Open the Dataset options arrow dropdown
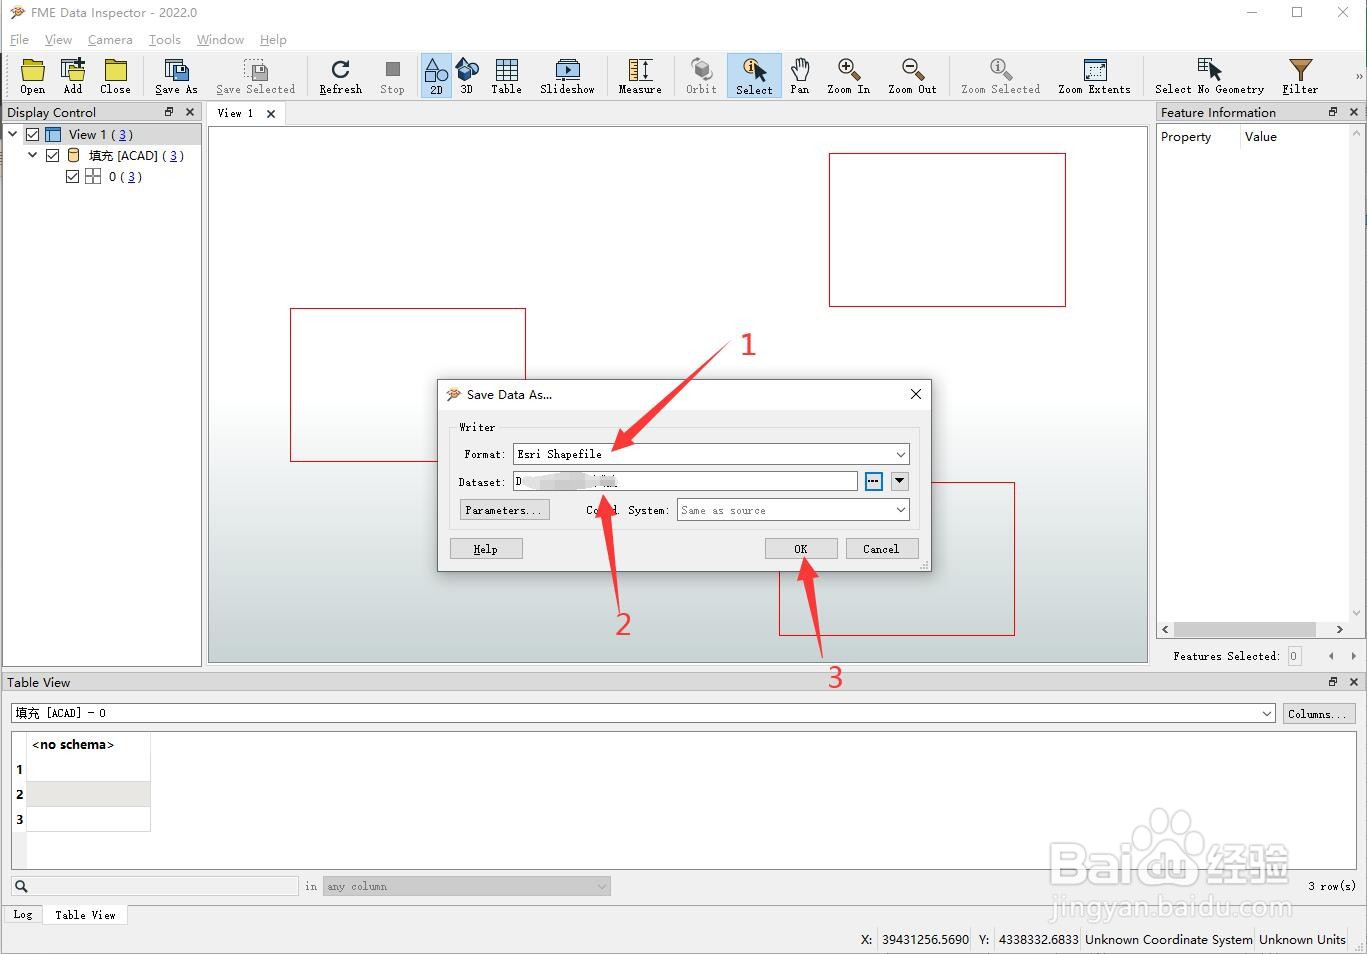Viewport: 1367px width, 954px height. [x=900, y=481]
